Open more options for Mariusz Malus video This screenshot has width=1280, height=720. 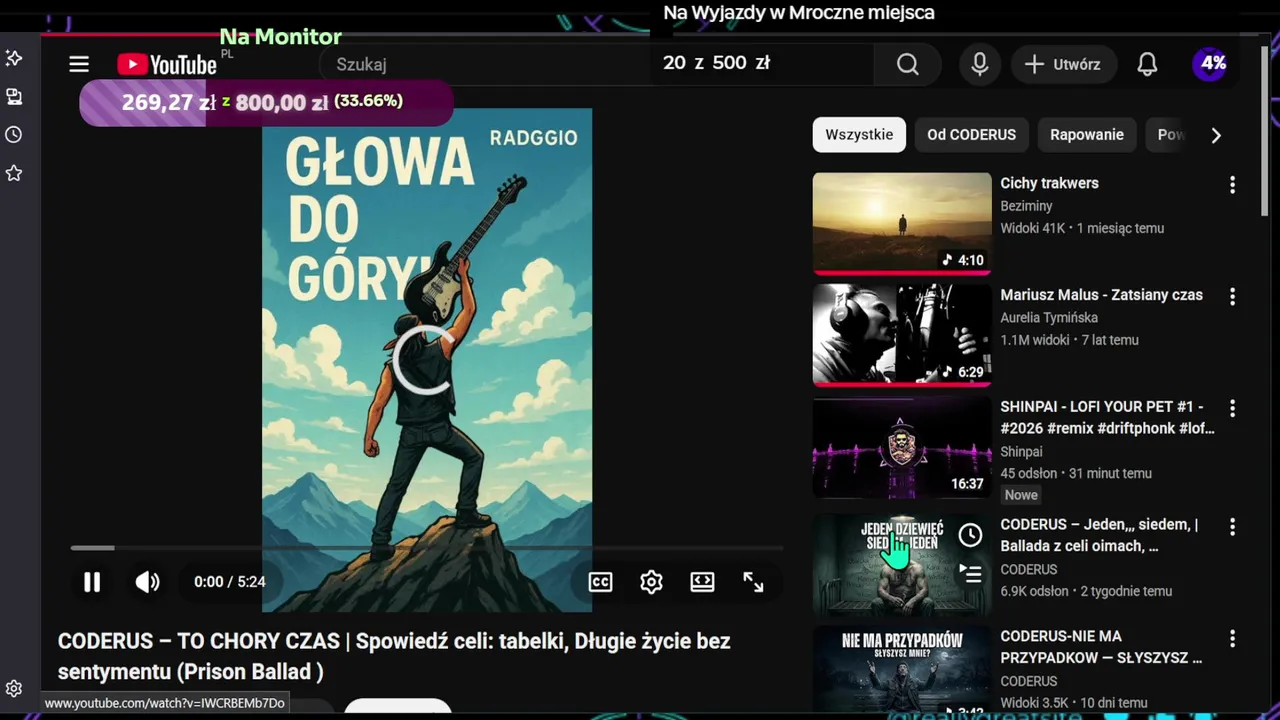click(x=1232, y=297)
